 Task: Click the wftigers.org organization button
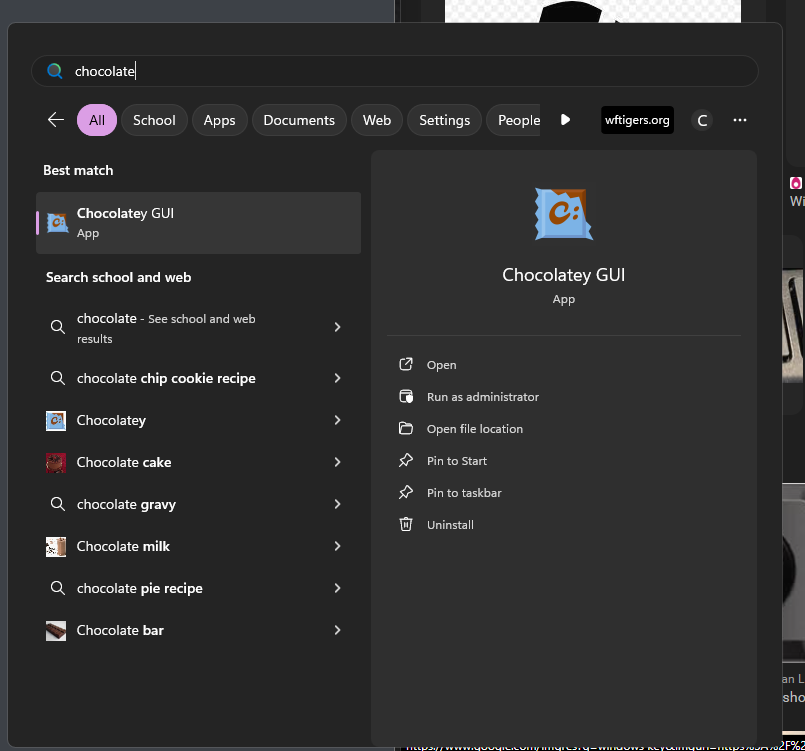(637, 120)
